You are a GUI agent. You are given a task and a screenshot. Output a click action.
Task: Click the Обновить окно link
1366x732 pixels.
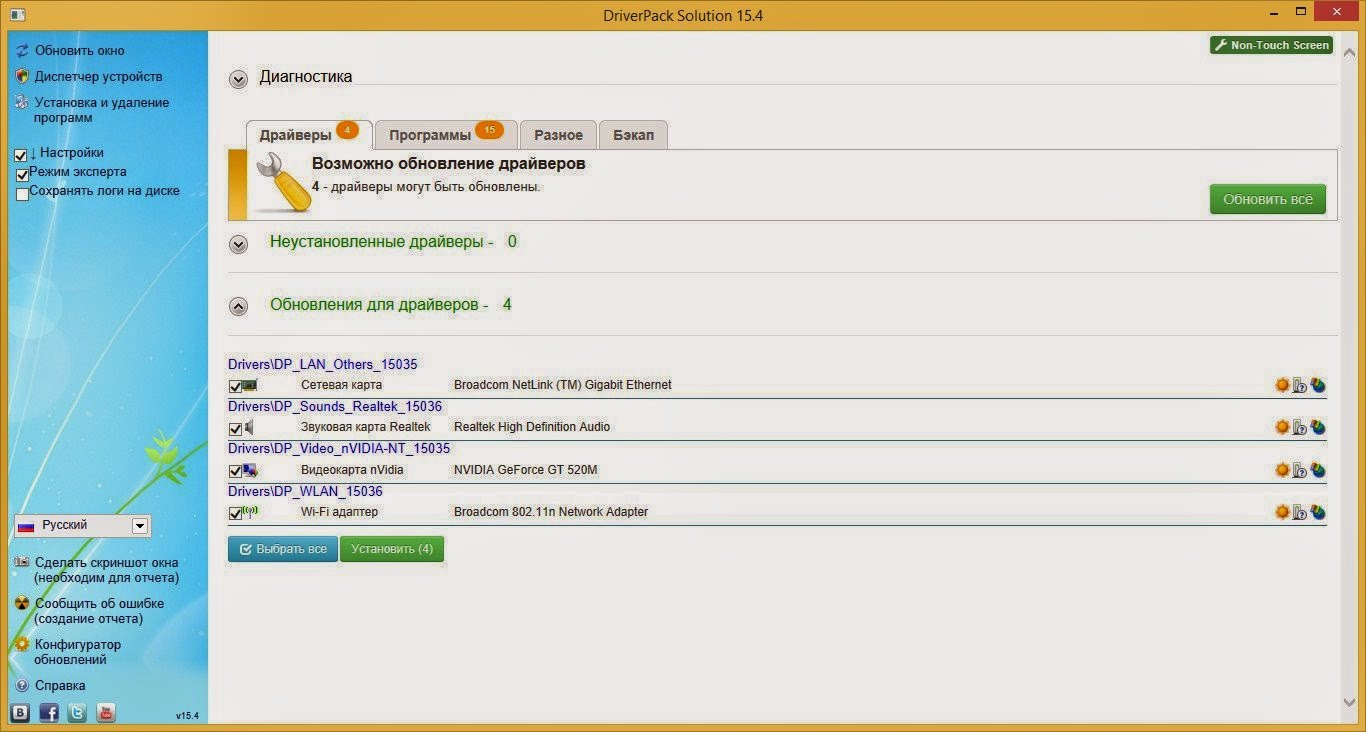(80, 50)
